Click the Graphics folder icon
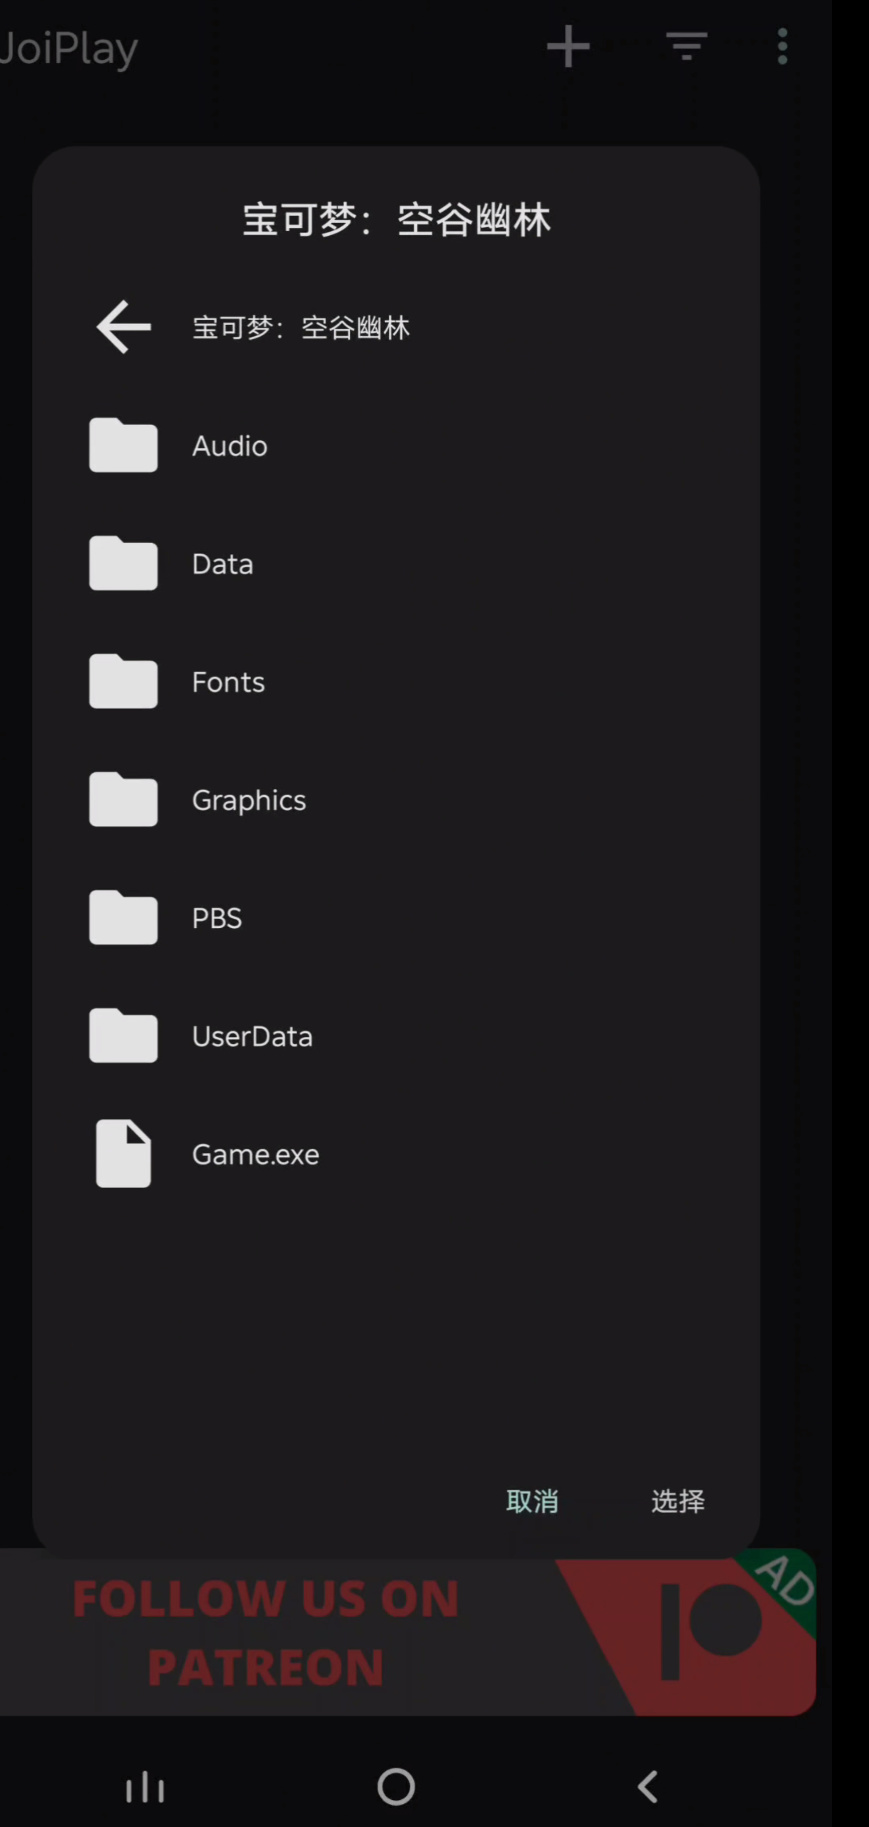This screenshot has height=1827, width=869. [123, 799]
